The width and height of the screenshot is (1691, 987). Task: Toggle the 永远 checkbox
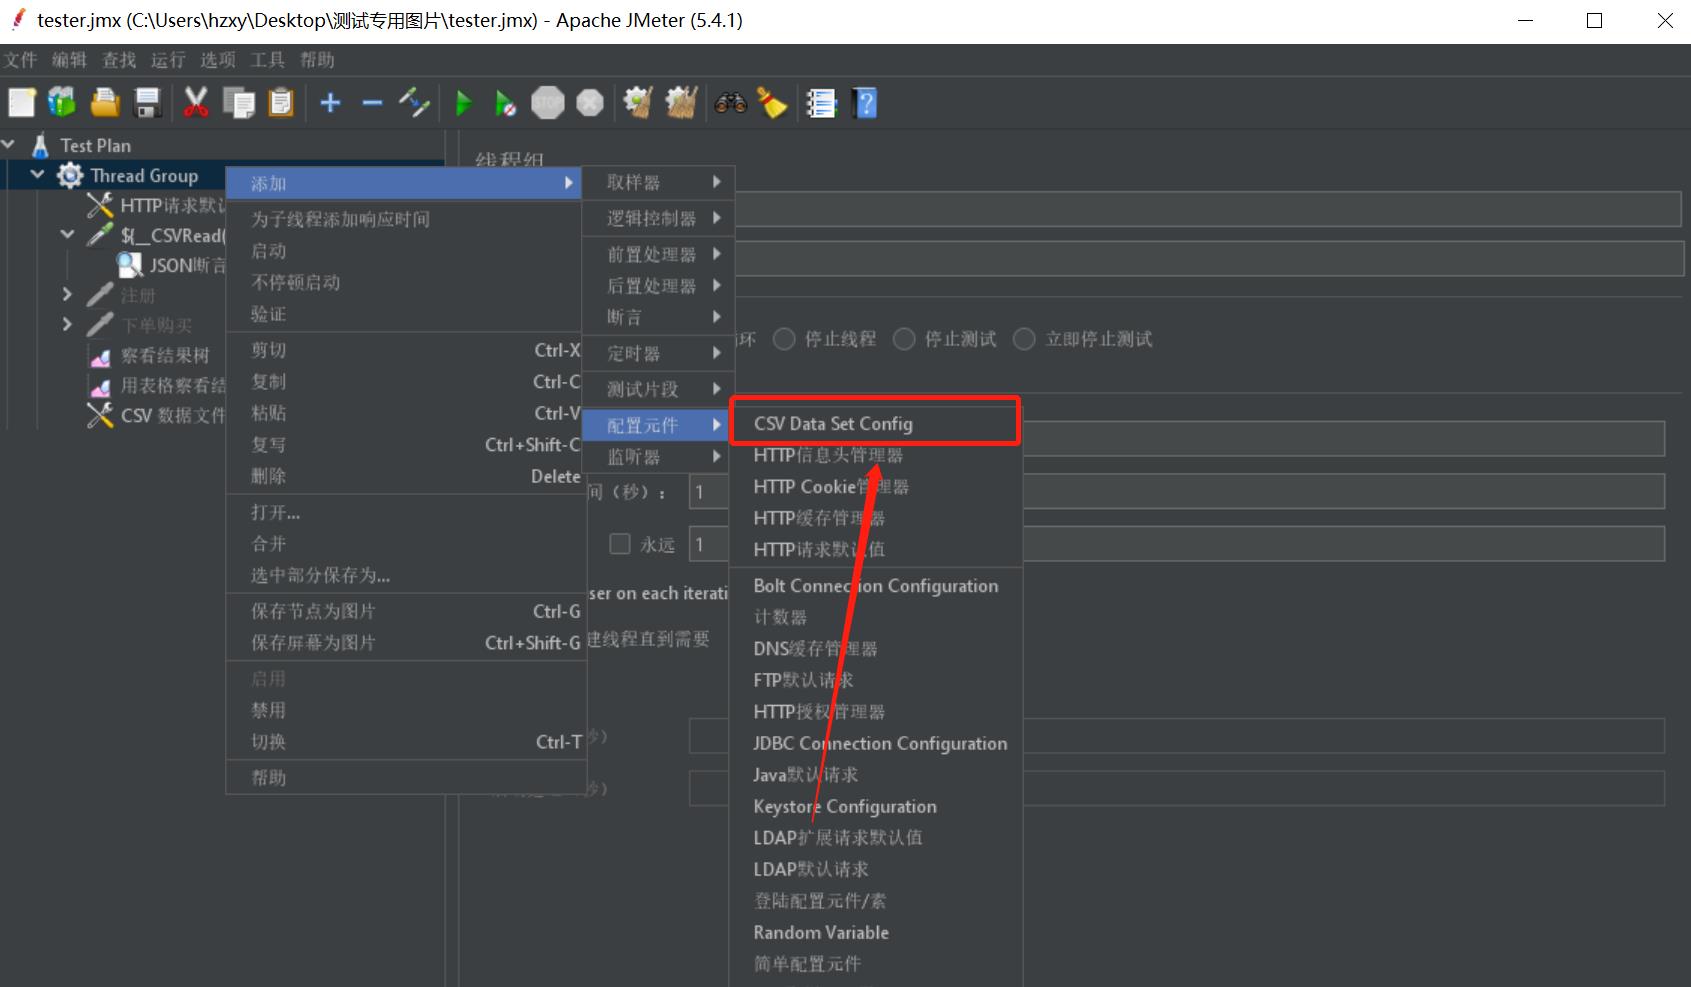(x=620, y=544)
